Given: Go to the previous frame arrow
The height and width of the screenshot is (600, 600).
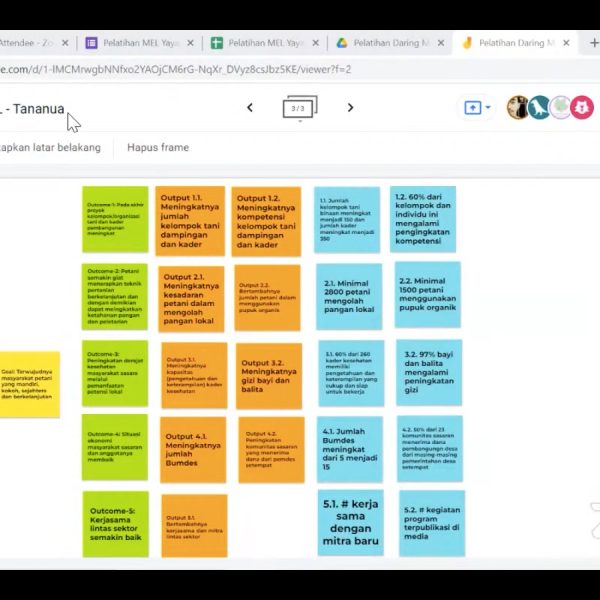Looking at the screenshot, I should 250,108.
